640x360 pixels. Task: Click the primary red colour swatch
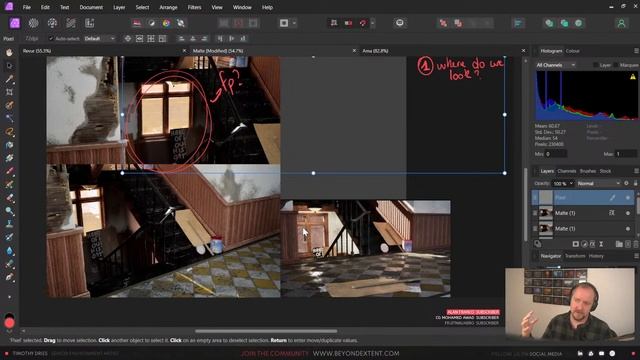9,323
